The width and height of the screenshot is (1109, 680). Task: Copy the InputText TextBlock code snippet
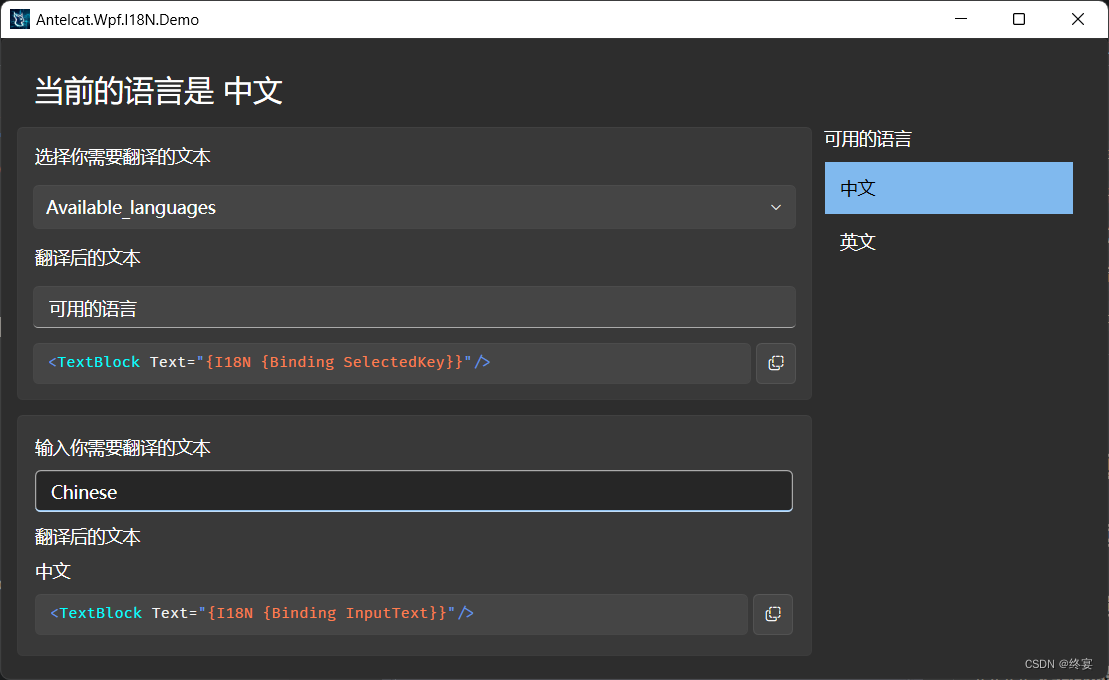click(x=773, y=614)
